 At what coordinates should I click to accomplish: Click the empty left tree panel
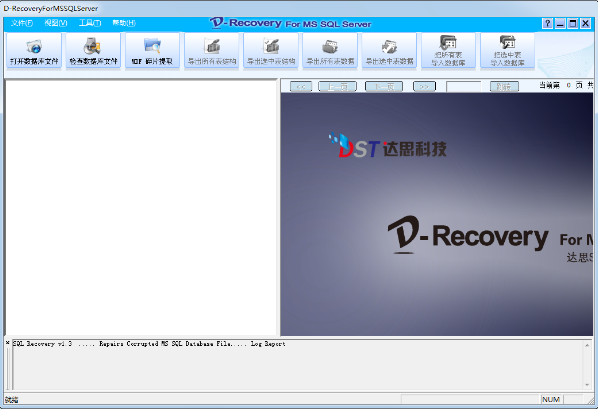point(141,208)
